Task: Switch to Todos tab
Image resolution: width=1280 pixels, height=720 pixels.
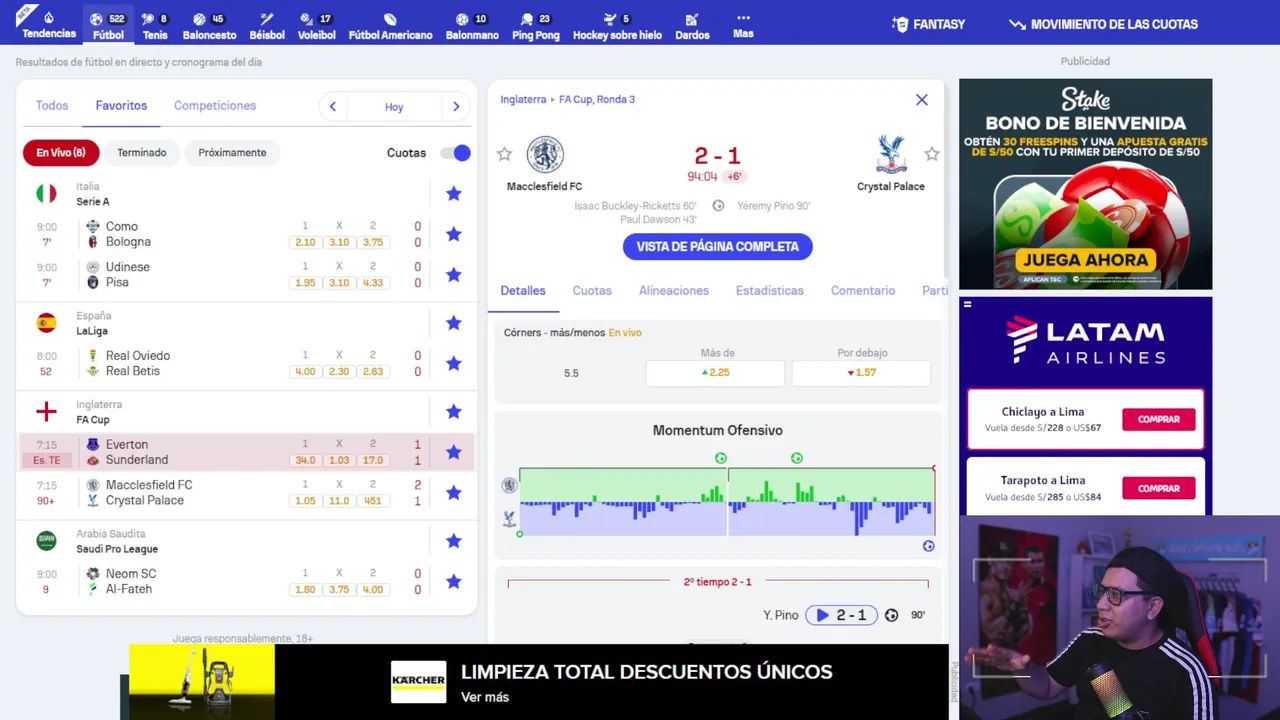Action: pos(52,105)
